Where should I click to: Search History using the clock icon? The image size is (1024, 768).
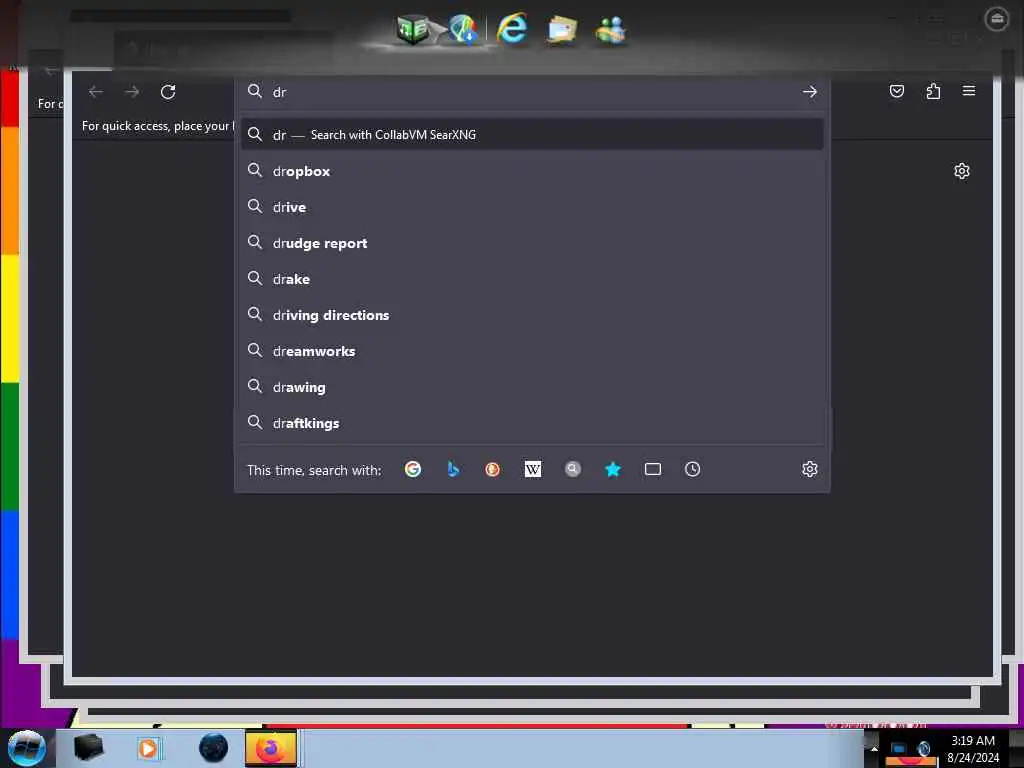click(x=692, y=469)
